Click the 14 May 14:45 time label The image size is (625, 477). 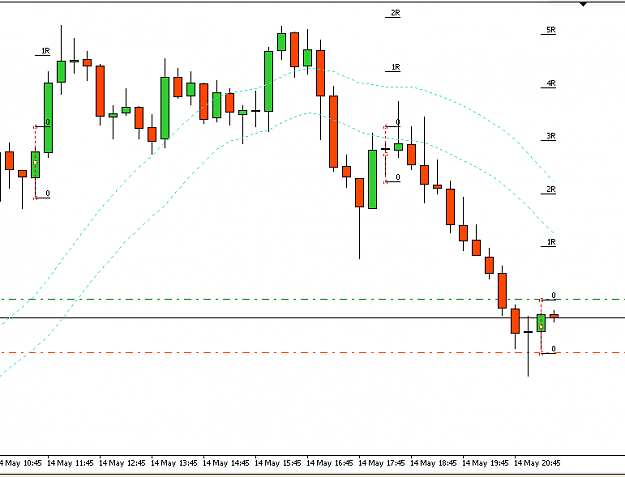[226, 463]
